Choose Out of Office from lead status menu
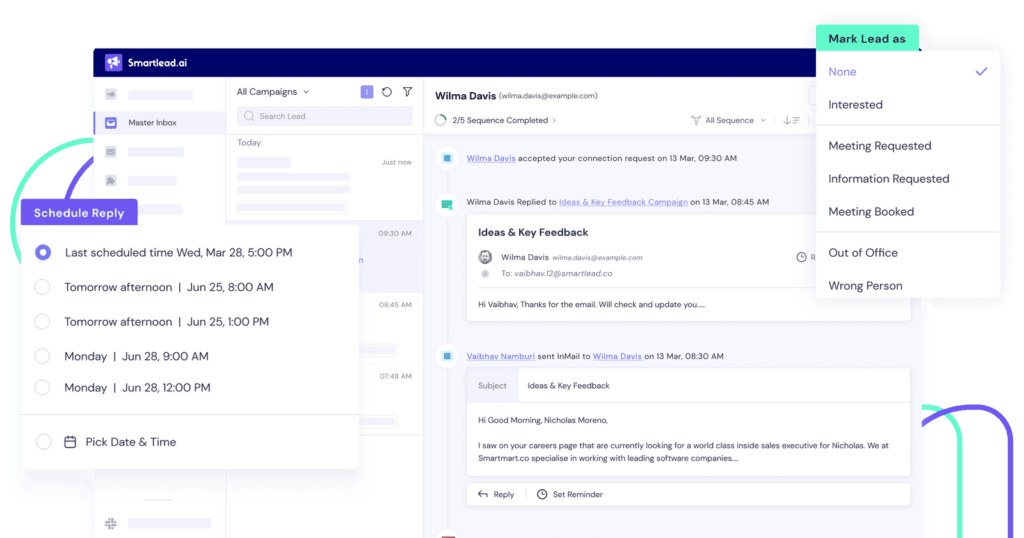This screenshot has height=538, width=1024. (863, 253)
